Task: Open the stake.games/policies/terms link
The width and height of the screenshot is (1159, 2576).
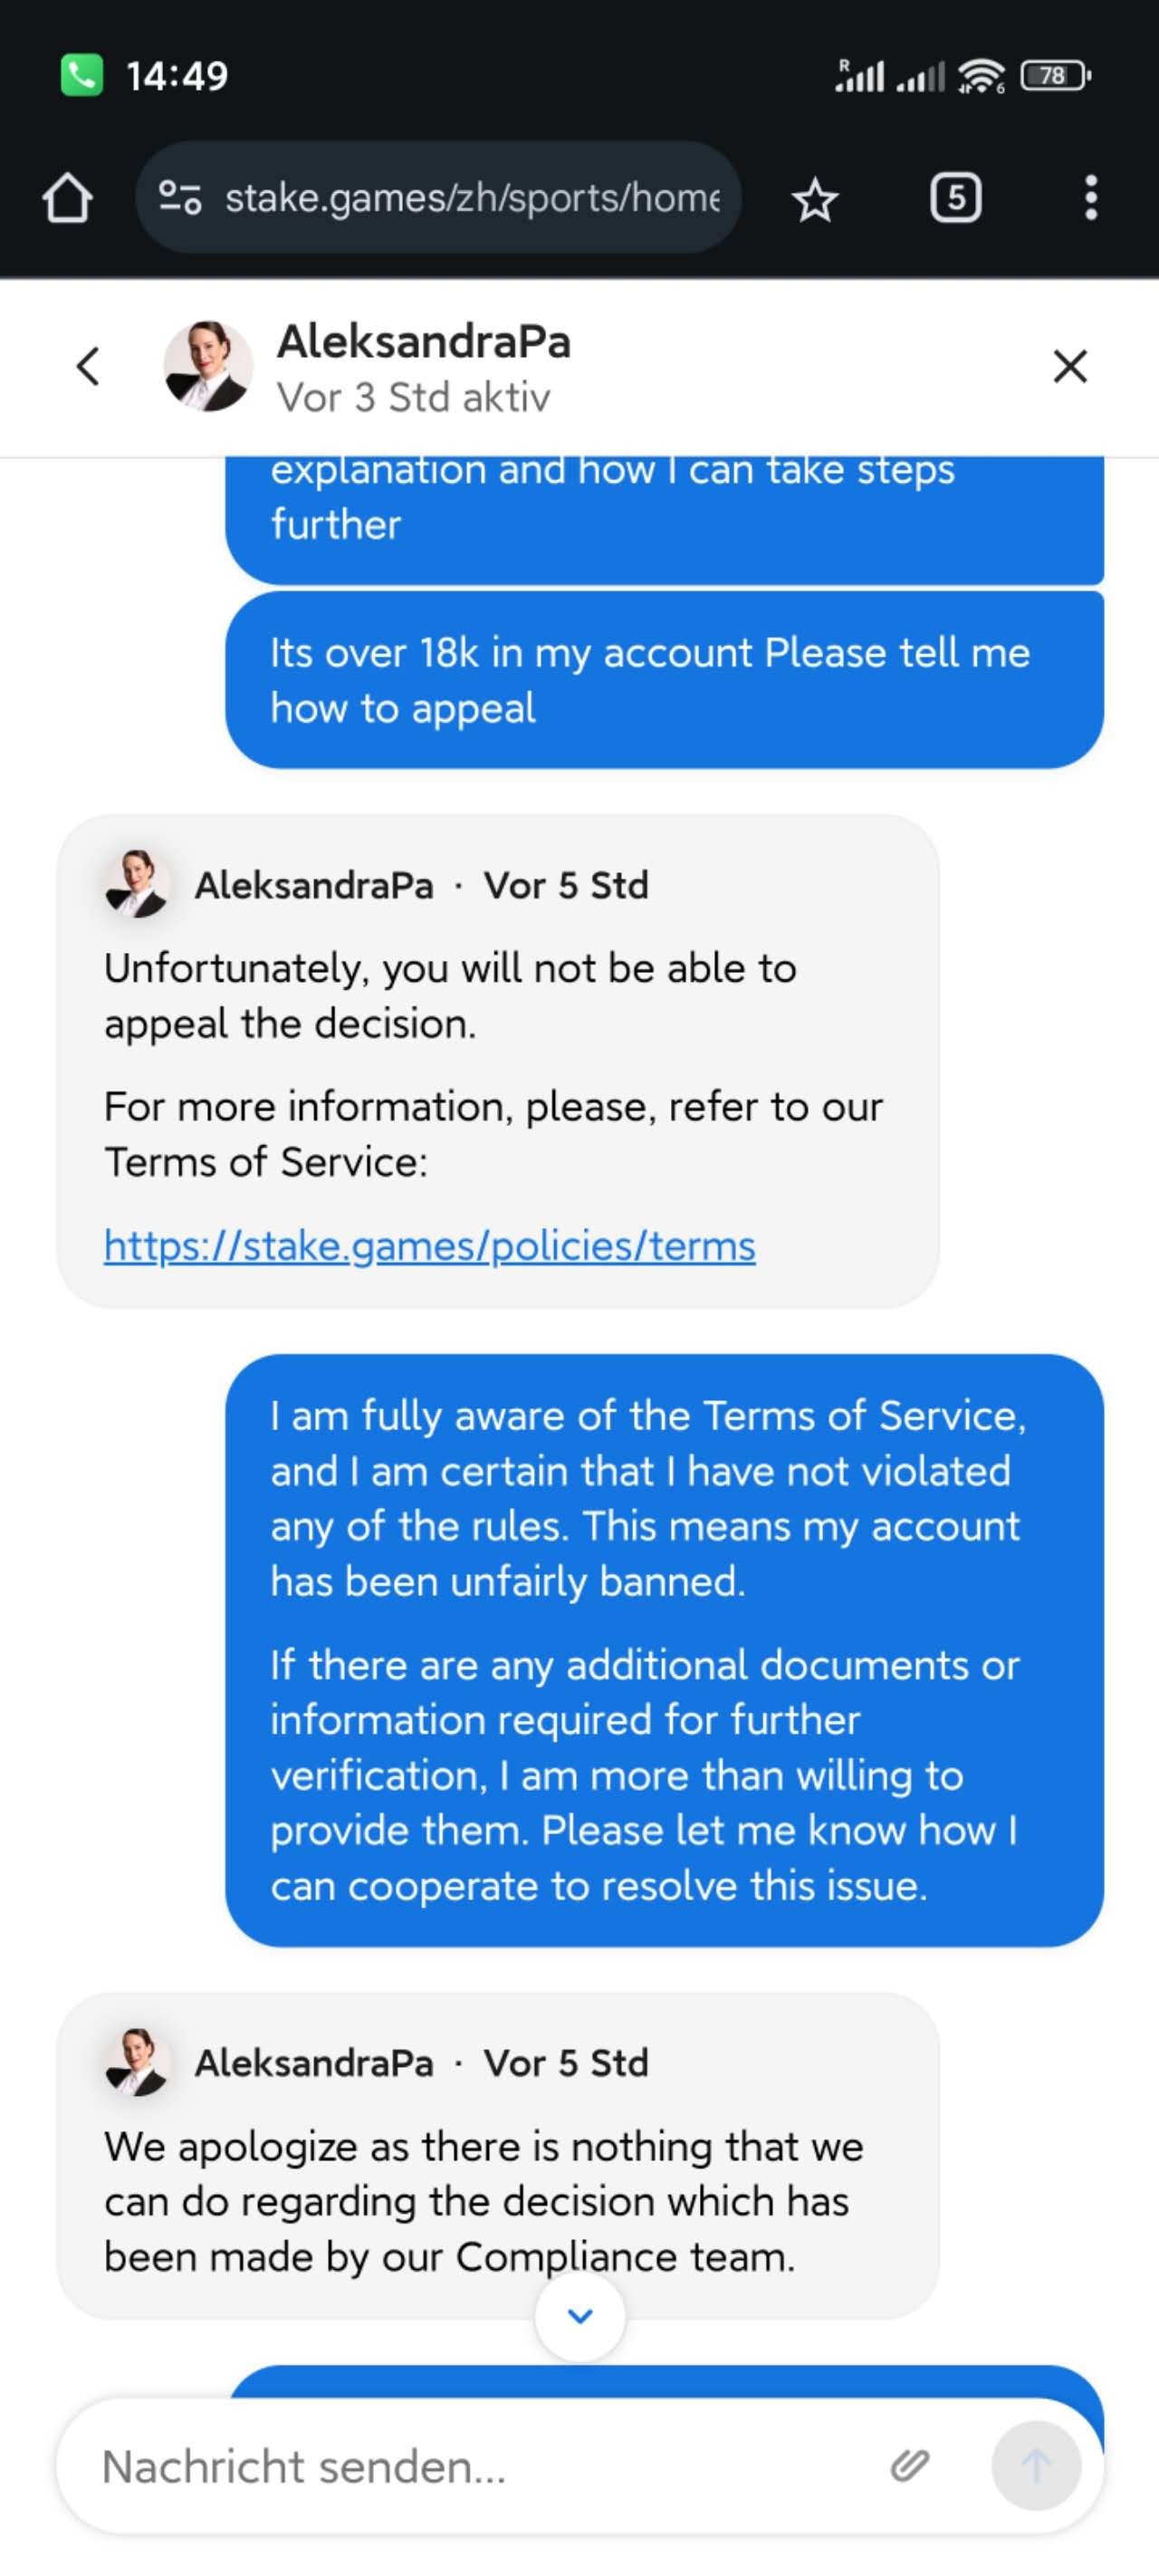Action: [x=430, y=1246]
